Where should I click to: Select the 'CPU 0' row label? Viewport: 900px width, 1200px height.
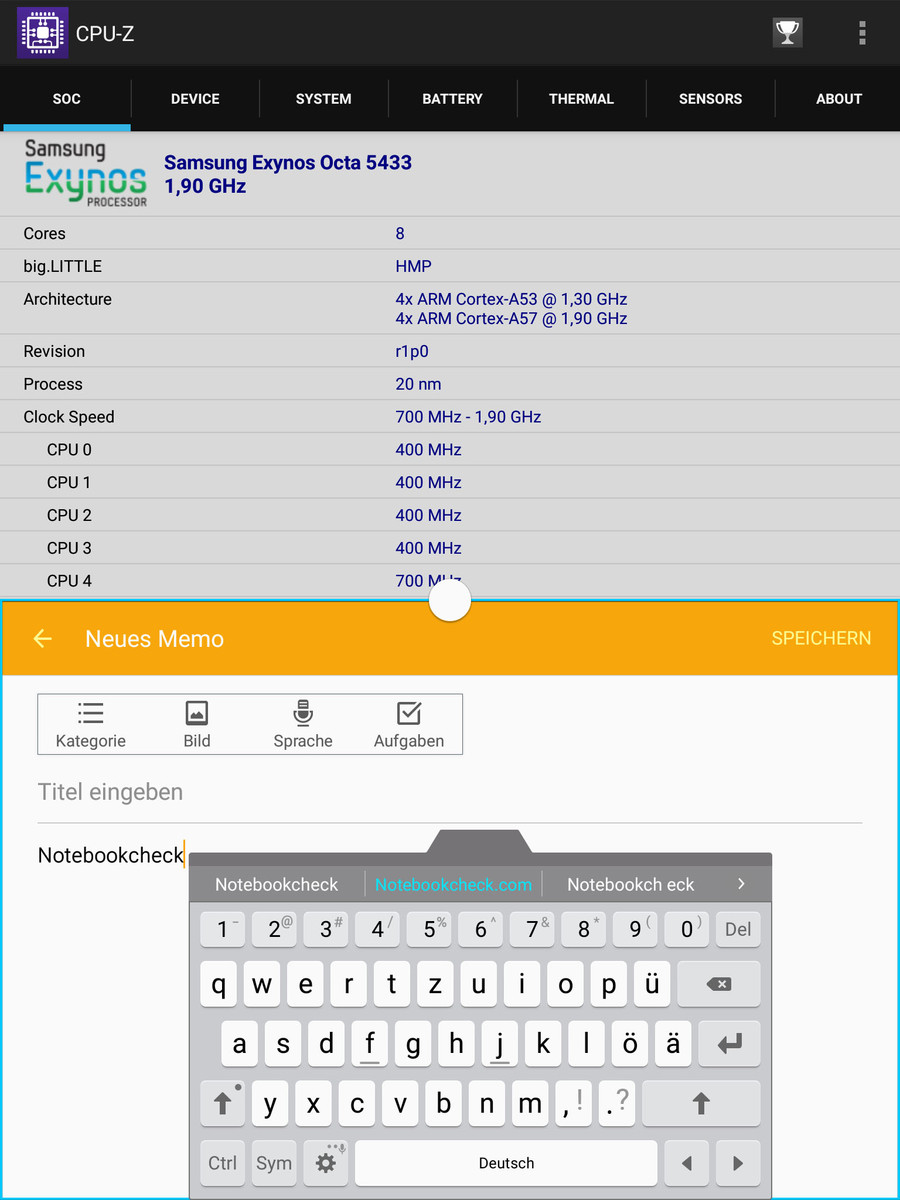click(69, 449)
